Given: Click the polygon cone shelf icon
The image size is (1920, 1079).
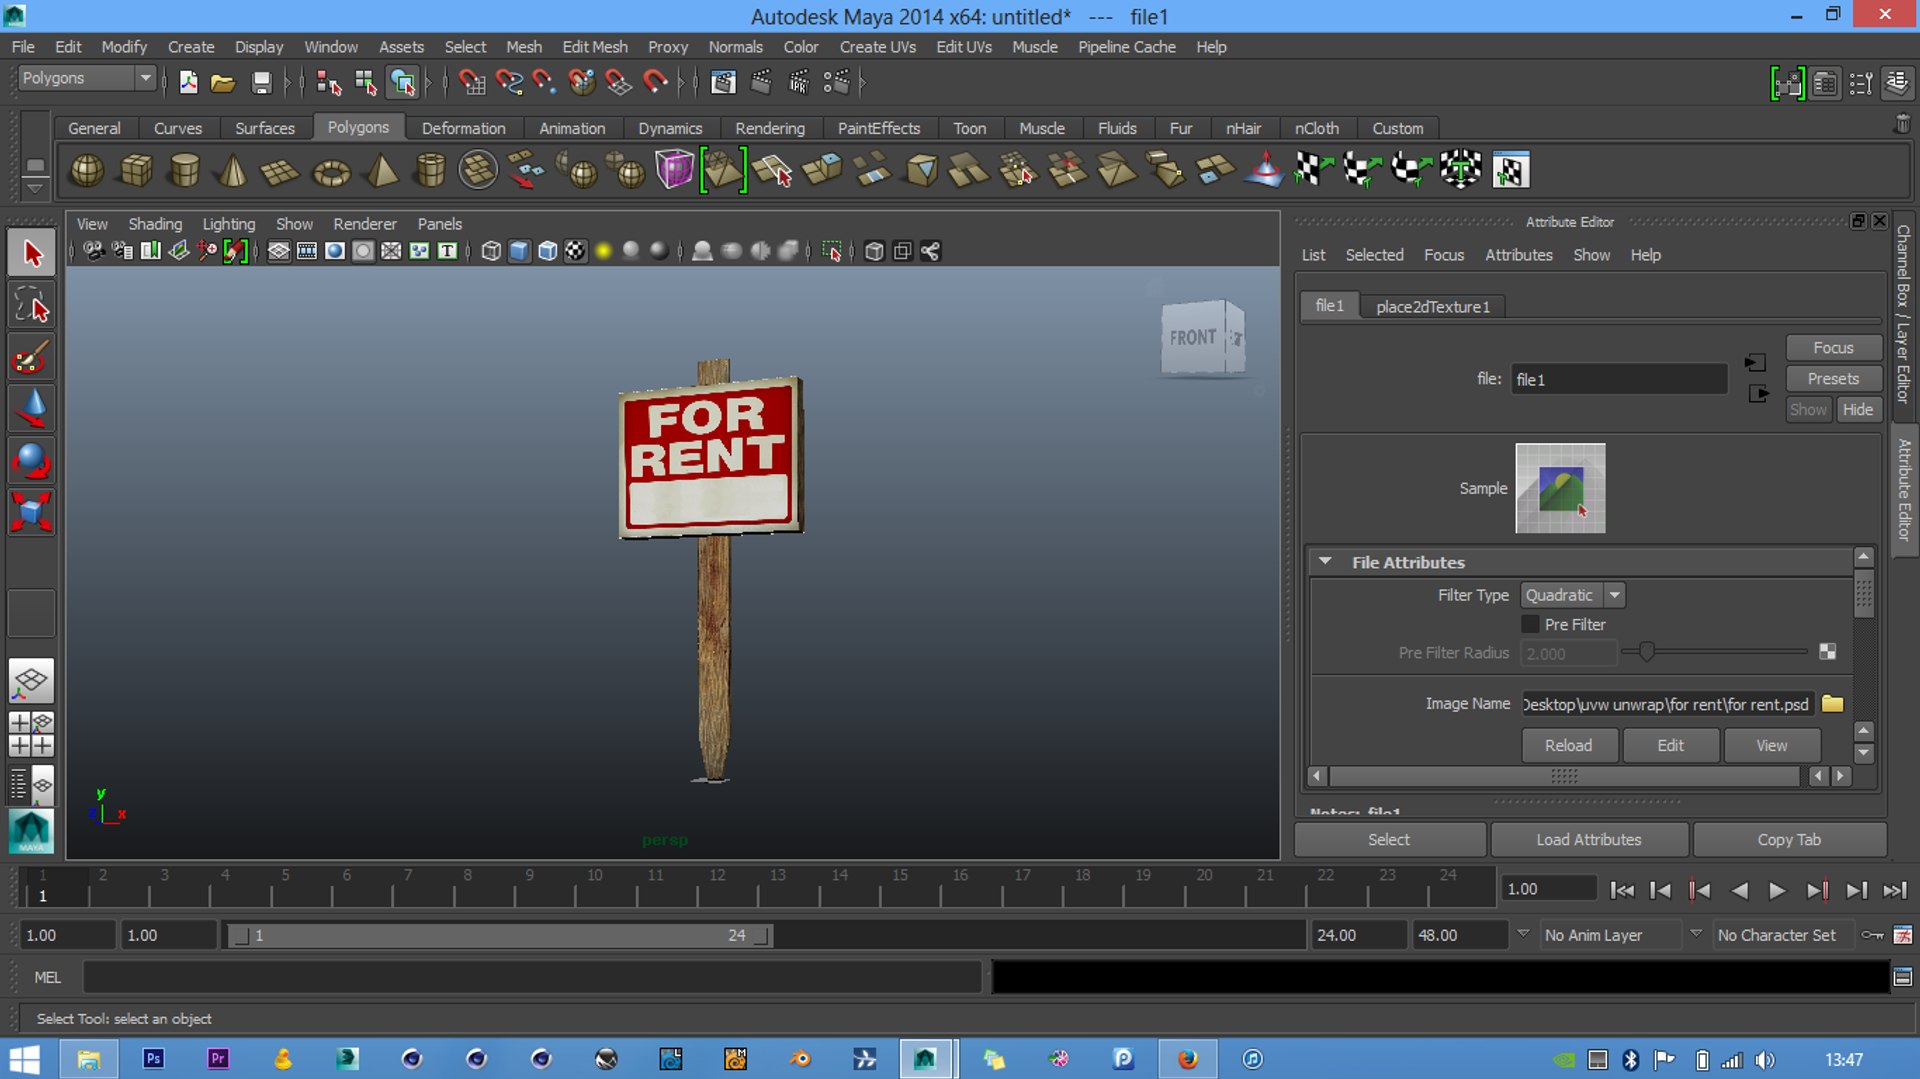Looking at the screenshot, I should click(233, 171).
